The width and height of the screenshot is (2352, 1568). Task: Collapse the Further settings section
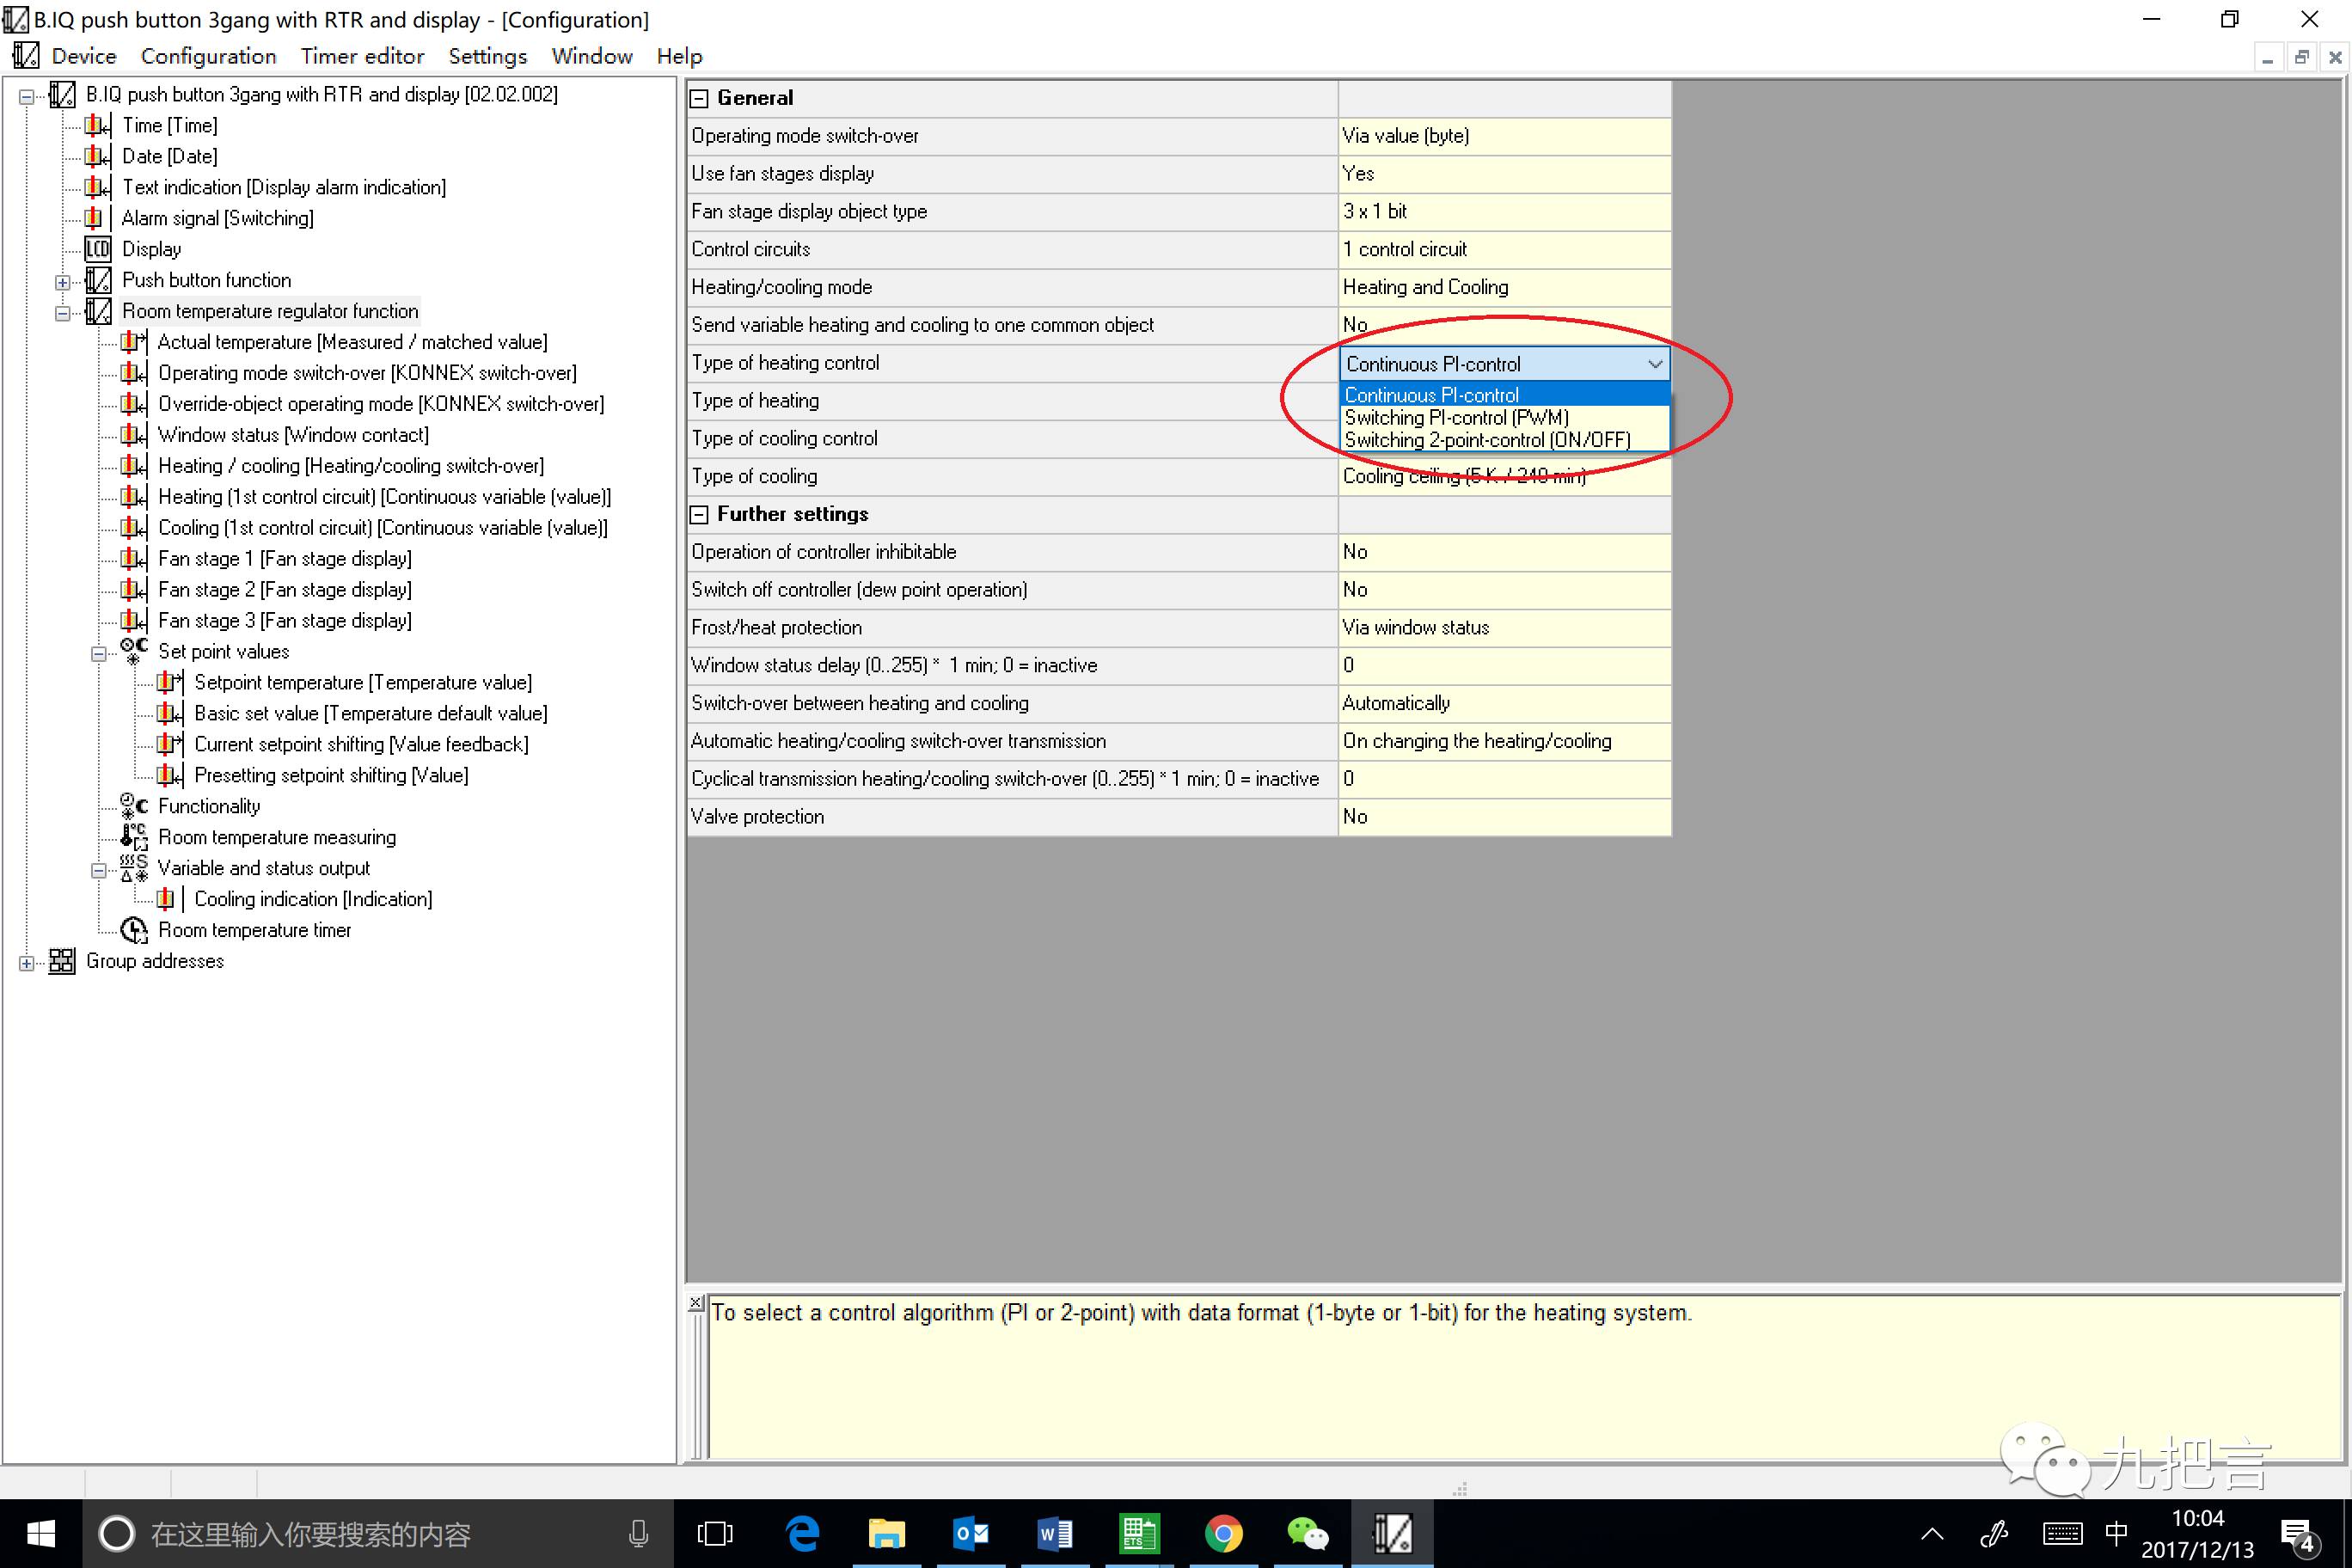tap(700, 514)
